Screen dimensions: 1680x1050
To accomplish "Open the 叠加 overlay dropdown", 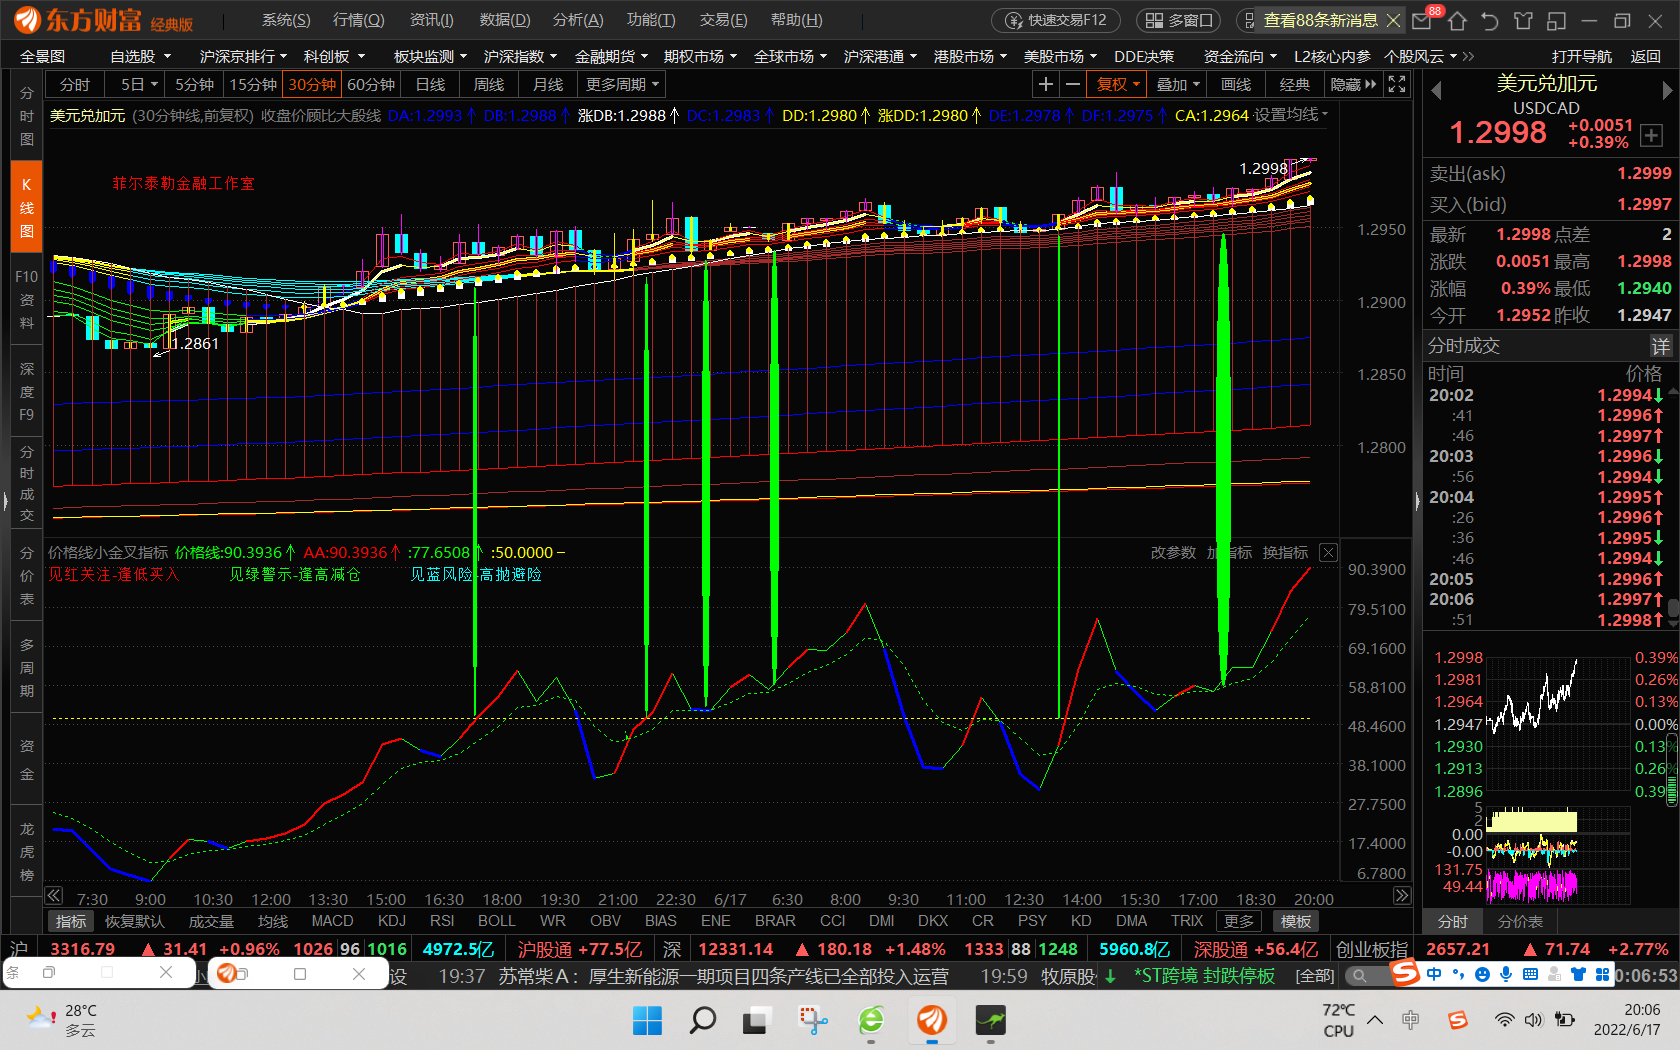I will (1177, 85).
